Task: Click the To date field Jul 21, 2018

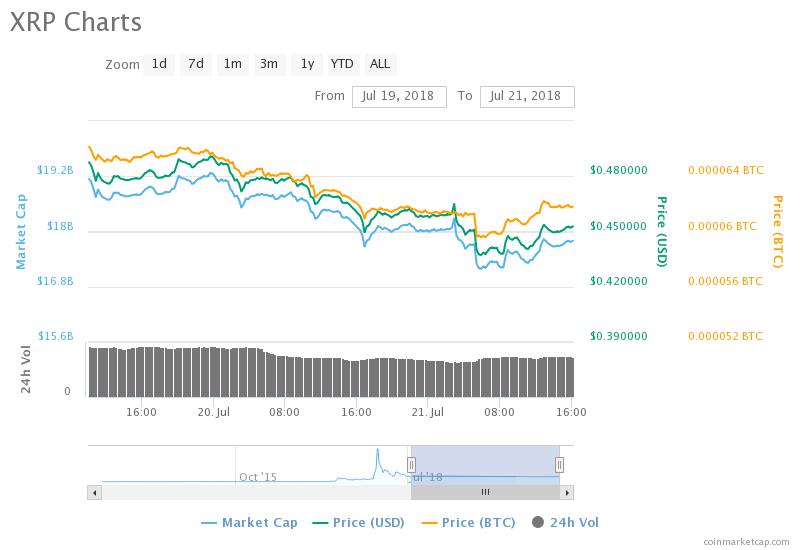Action: point(527,96)
